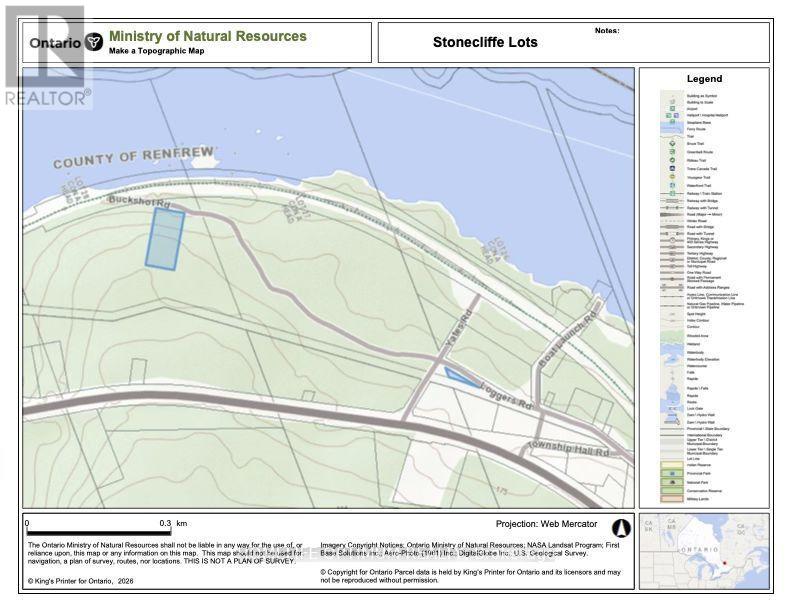
Task: Click the Military Lands legend swatch
Action: click(x=672, y=499)
